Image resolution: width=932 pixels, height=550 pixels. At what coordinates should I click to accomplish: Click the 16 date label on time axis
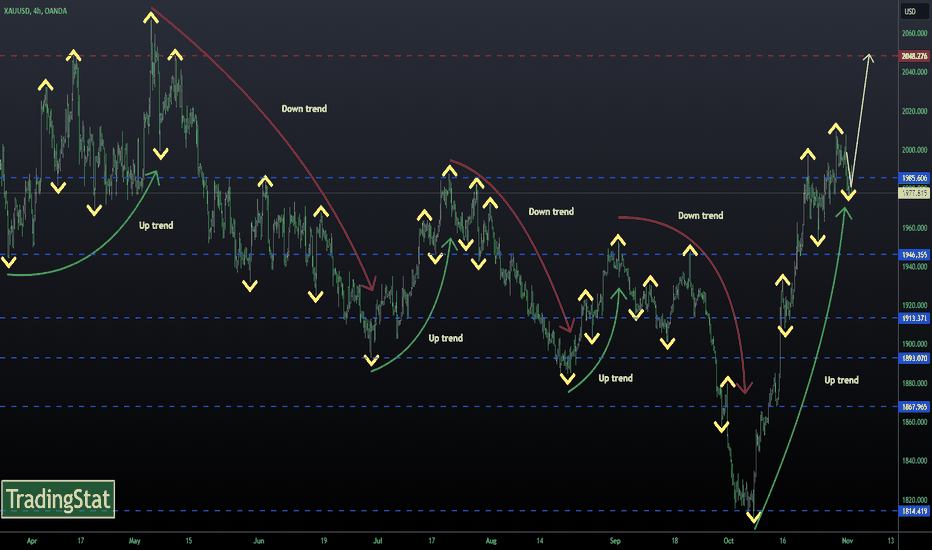click(783, 540)
